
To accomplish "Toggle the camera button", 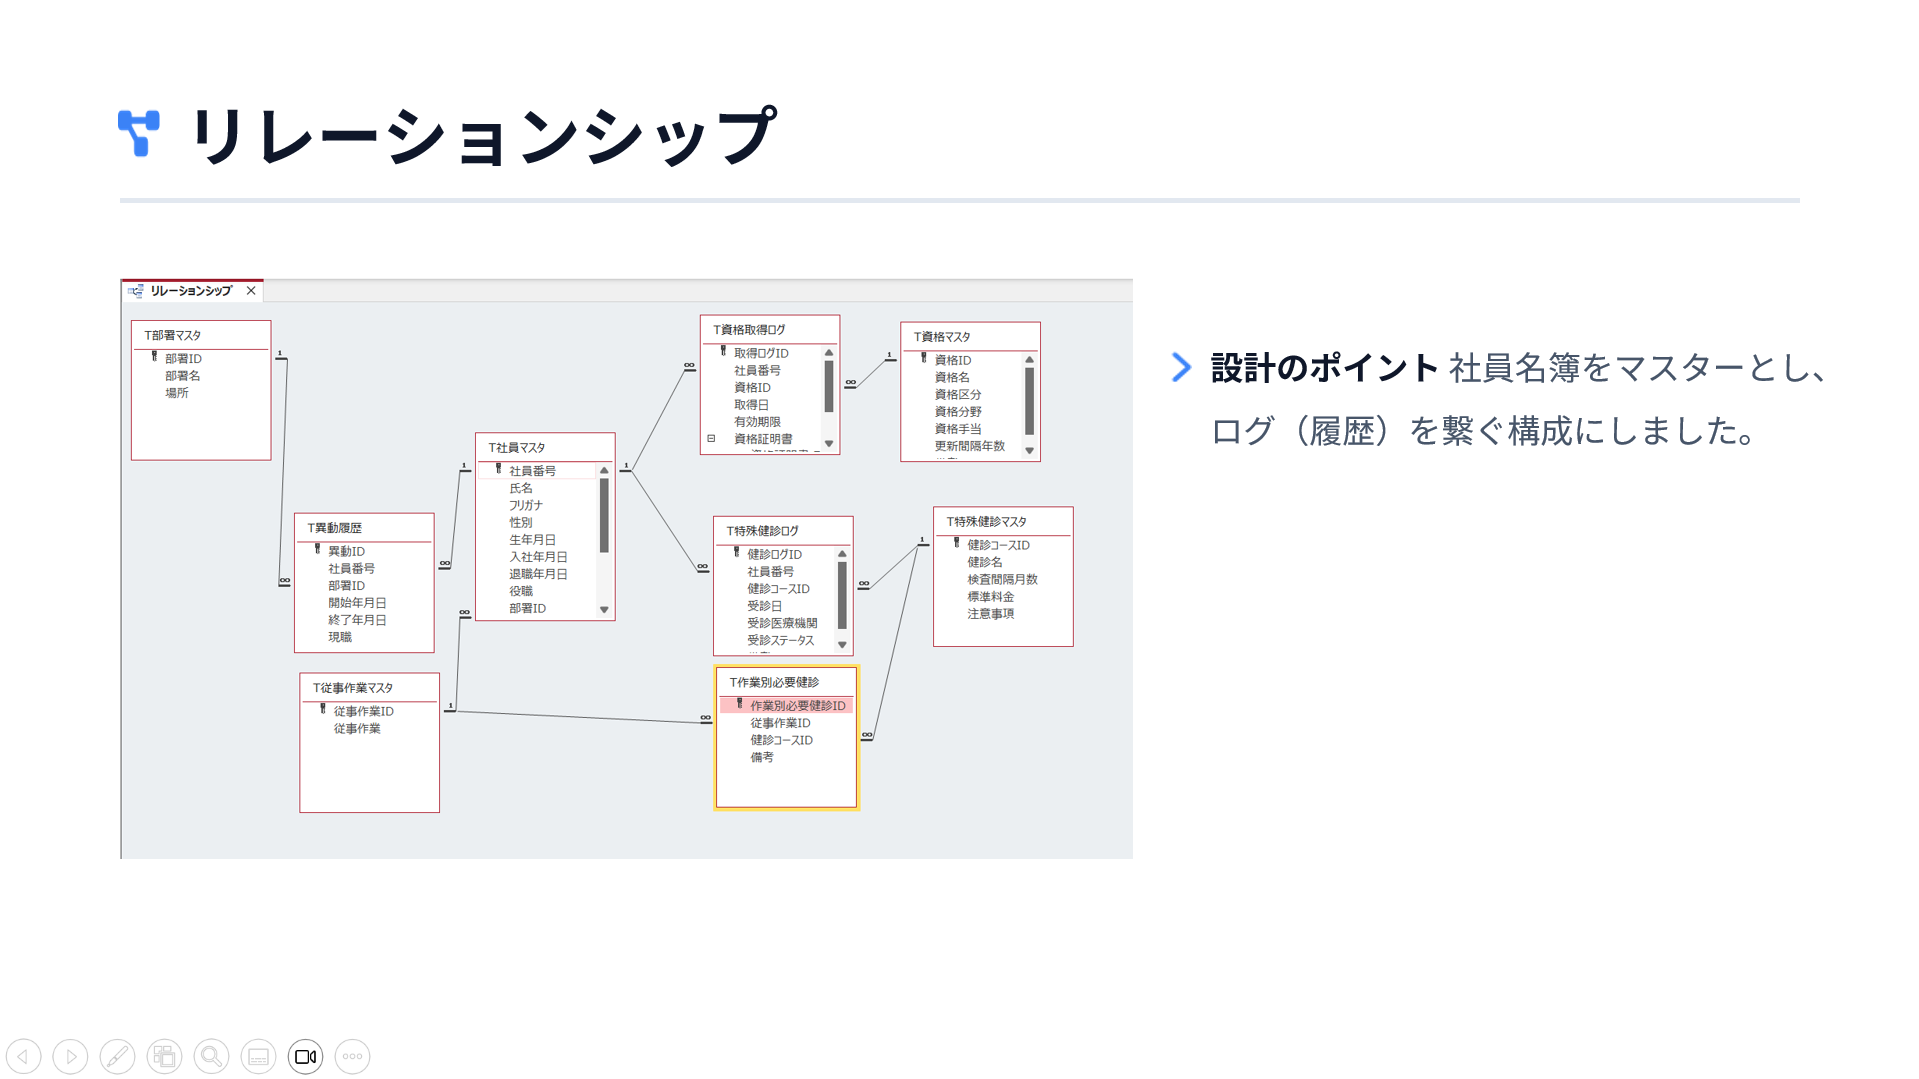I will (x=305, y=1056).
